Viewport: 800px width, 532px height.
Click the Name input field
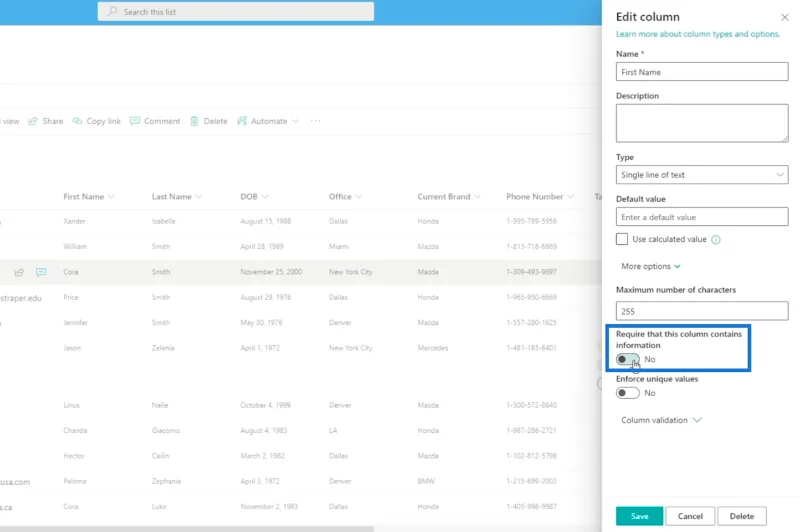(702, 72)
